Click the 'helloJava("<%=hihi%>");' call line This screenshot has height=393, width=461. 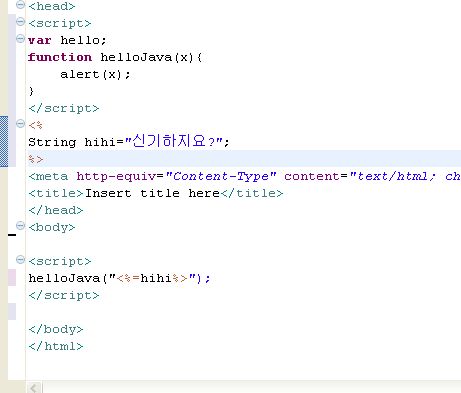[119, 278]
